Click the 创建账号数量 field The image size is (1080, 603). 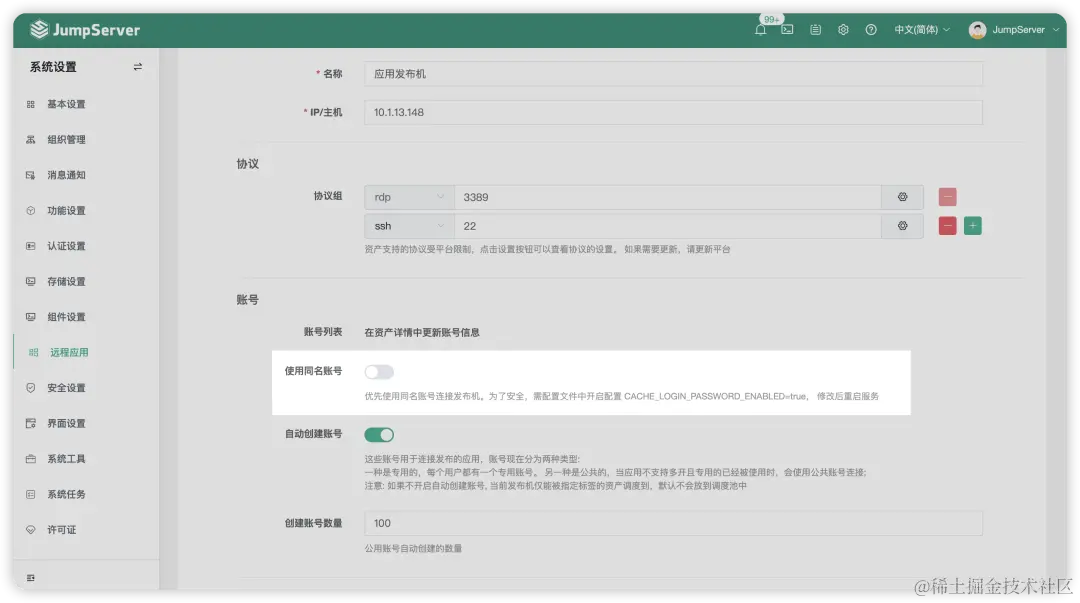(673, 523)
